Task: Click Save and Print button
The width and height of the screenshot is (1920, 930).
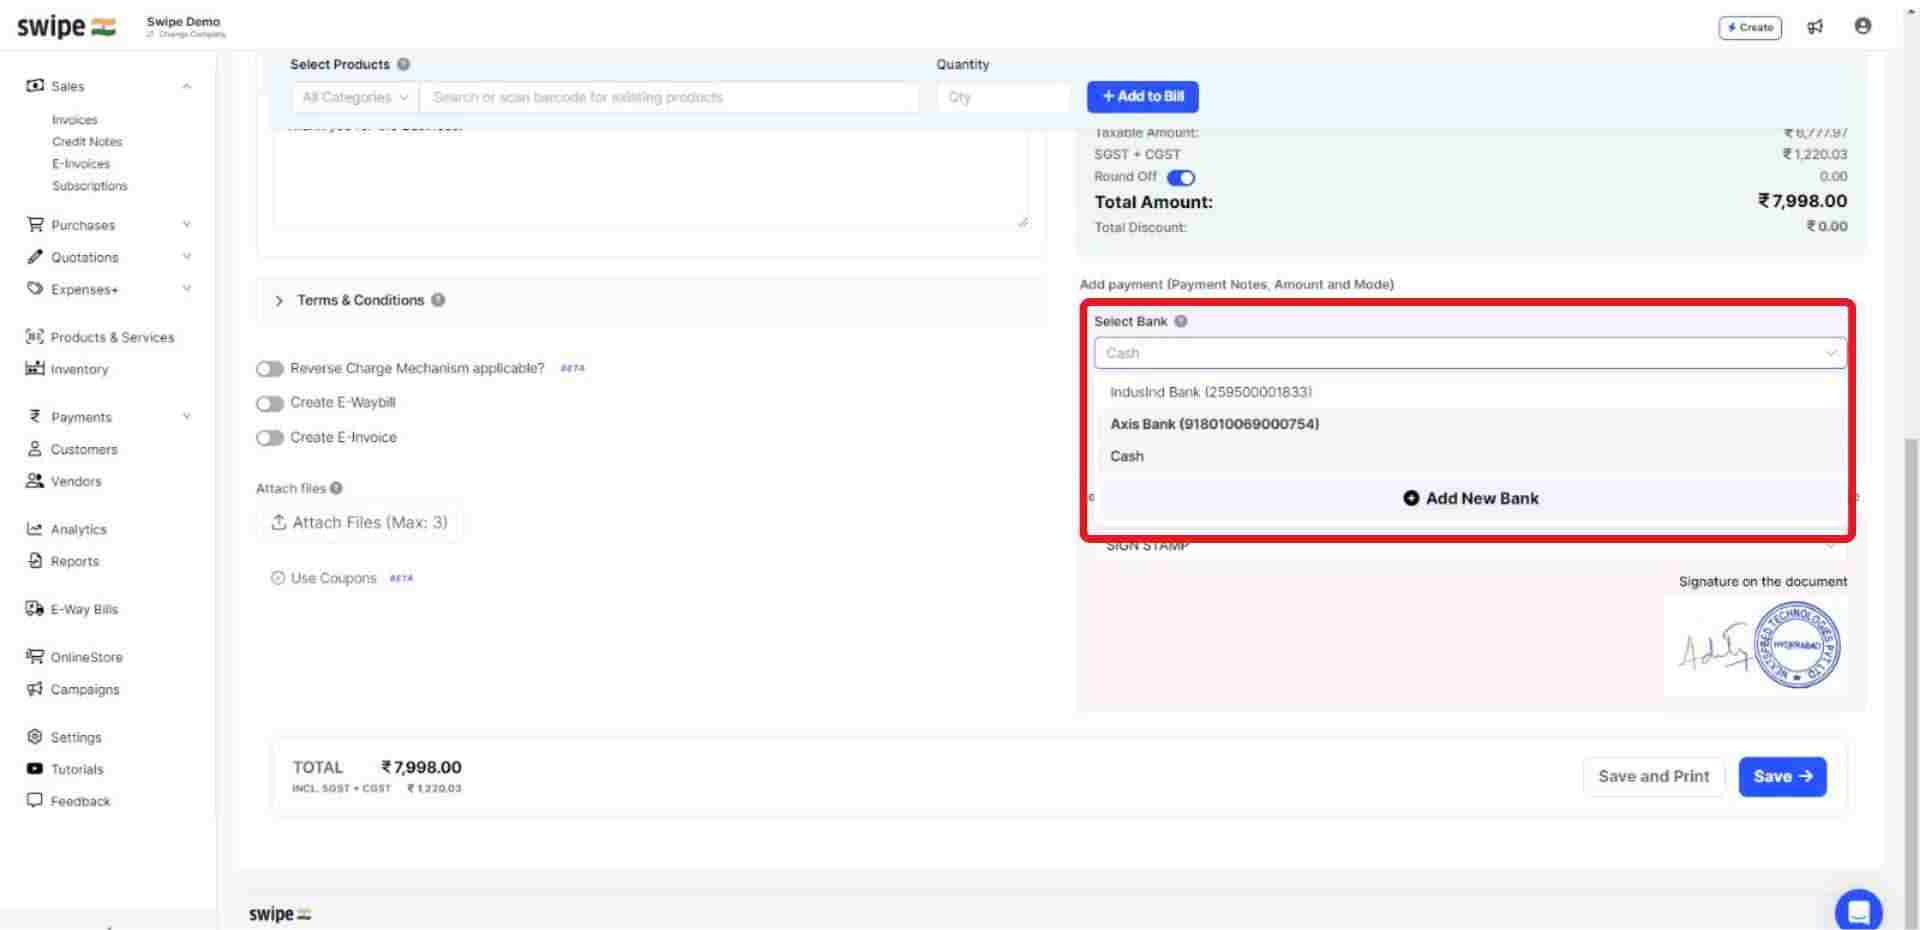Action: (1654, 777)
